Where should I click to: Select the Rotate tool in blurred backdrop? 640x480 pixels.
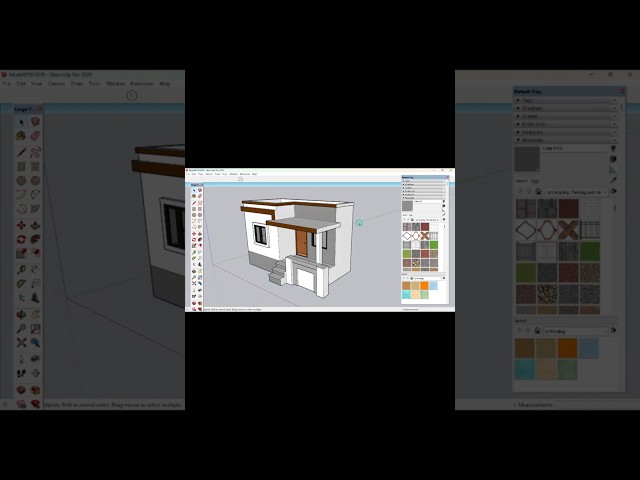point(21,239)
